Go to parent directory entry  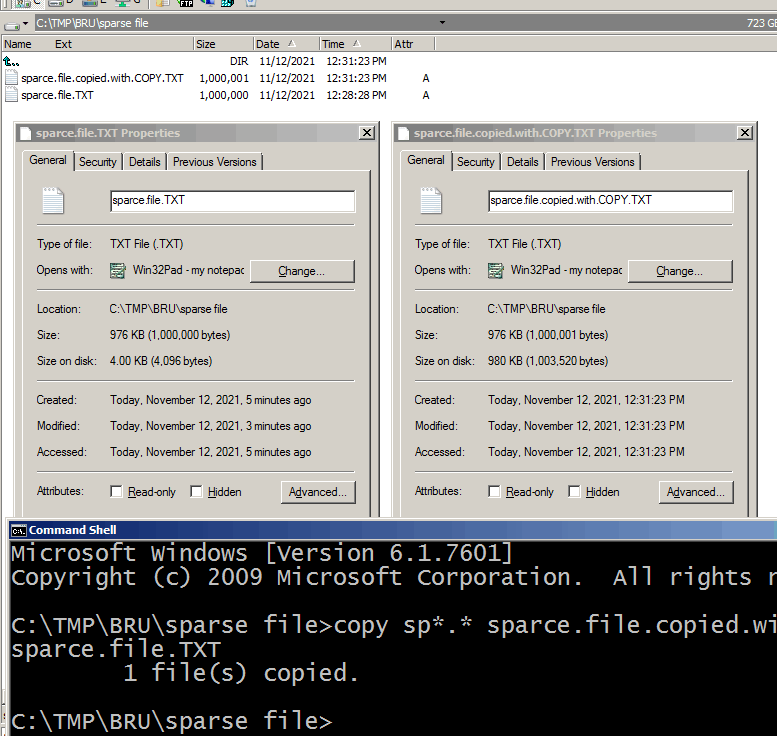(x=11, y=61)
